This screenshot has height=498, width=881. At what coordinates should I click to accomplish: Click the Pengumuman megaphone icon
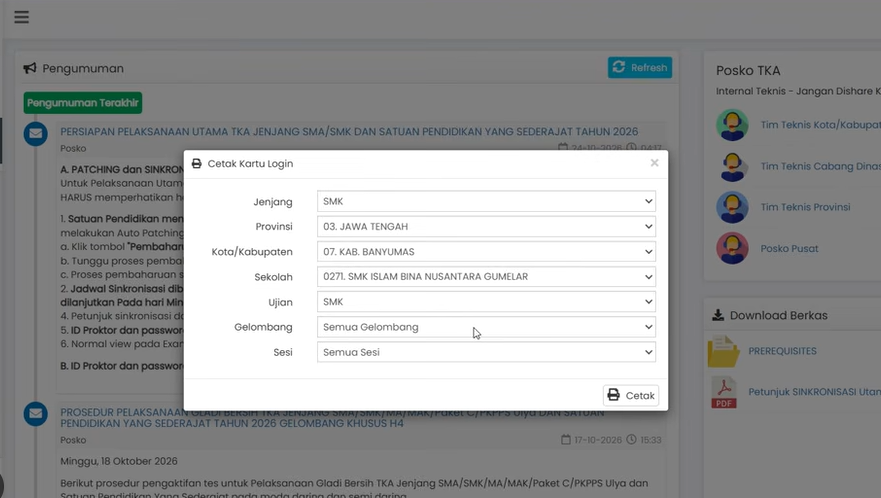point(30,68)
